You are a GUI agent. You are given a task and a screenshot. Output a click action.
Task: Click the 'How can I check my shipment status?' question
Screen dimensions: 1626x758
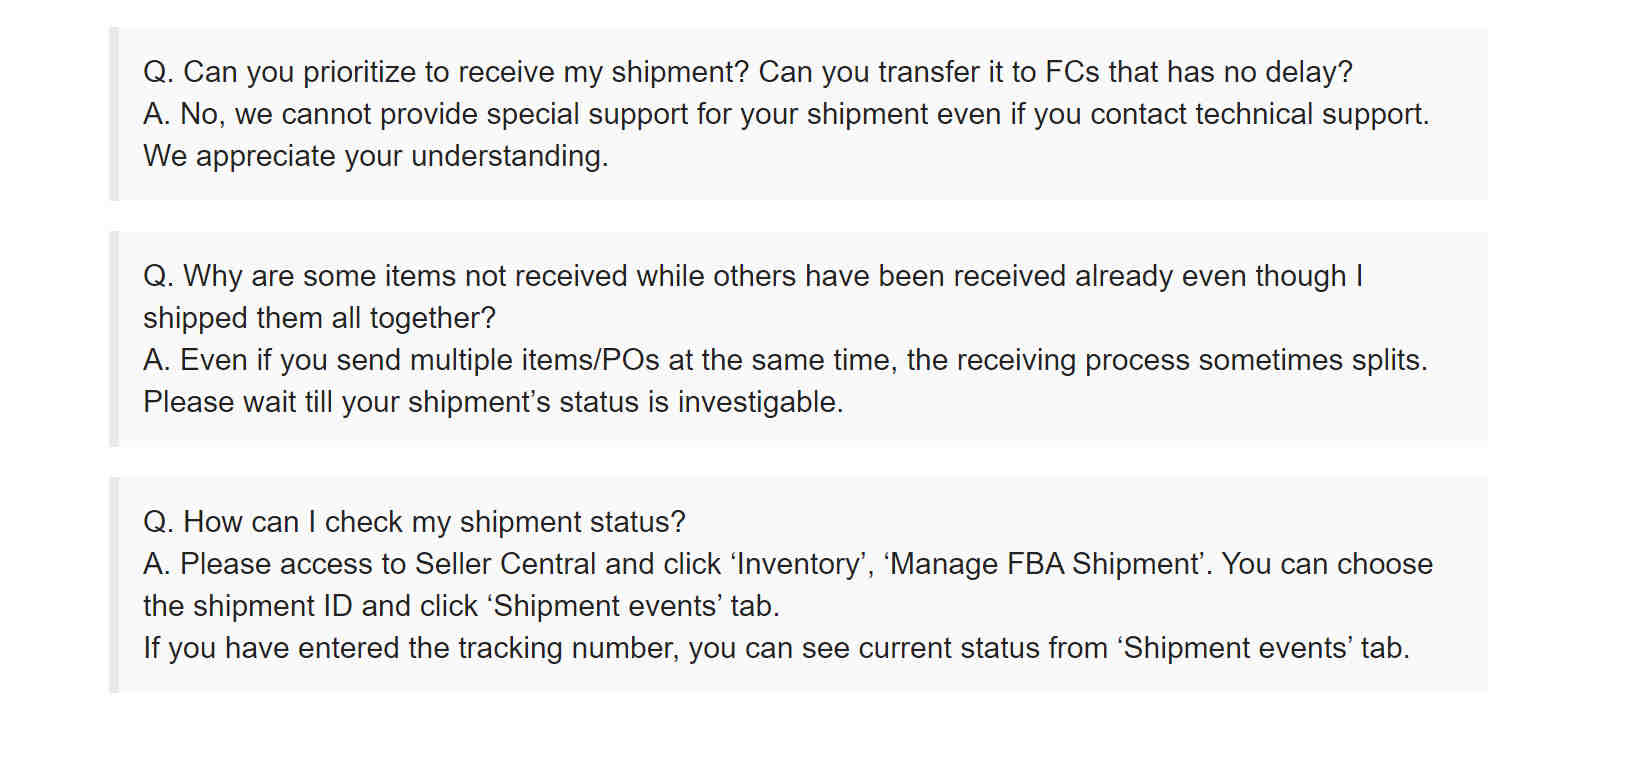pyautogui.click(x=415, y=522)
